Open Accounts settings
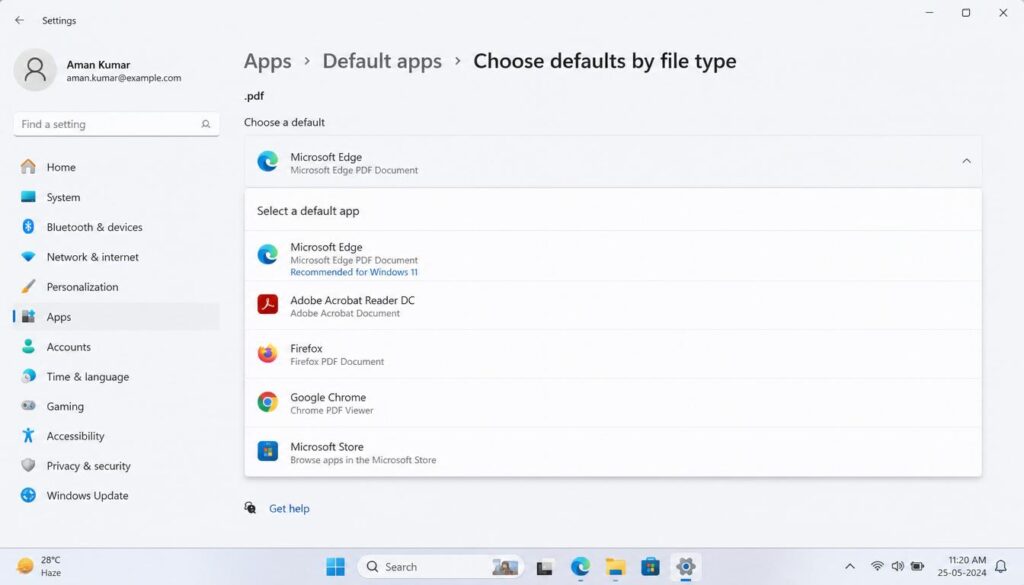This screenshot has height=585, width=1024. tap(116, 347)
